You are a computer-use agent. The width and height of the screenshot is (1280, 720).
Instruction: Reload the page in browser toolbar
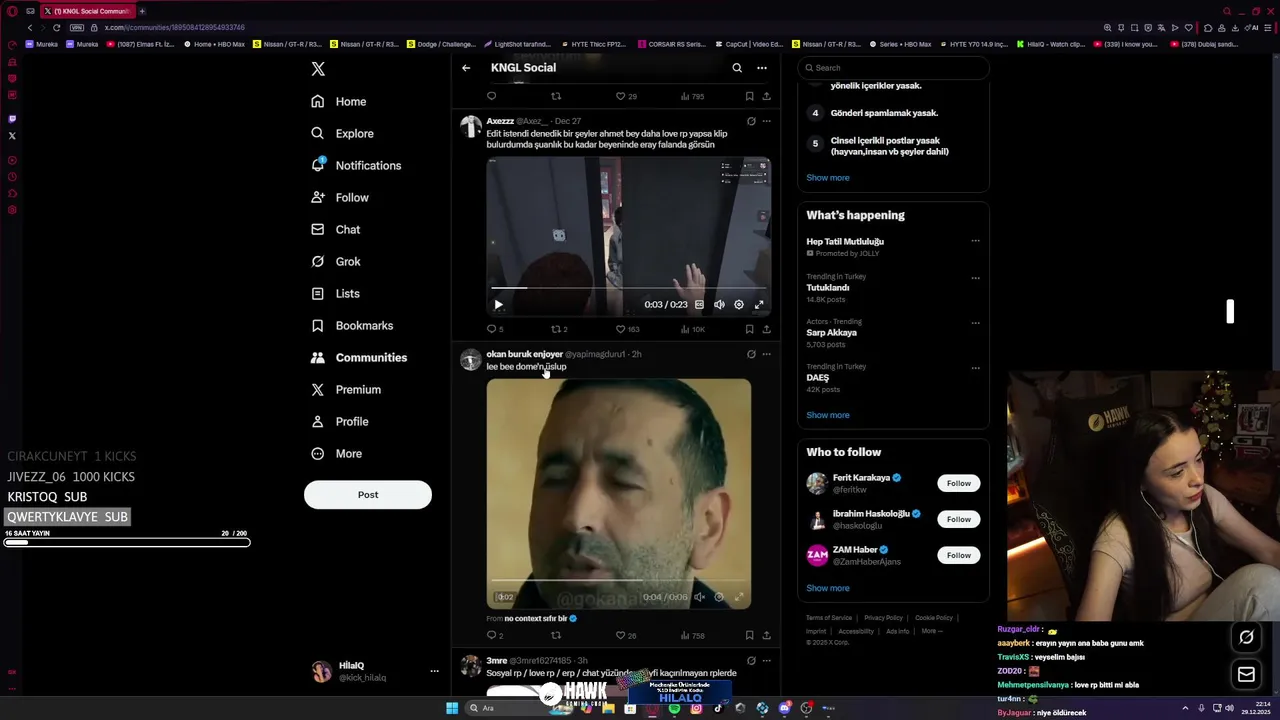(x=56, y=28)
